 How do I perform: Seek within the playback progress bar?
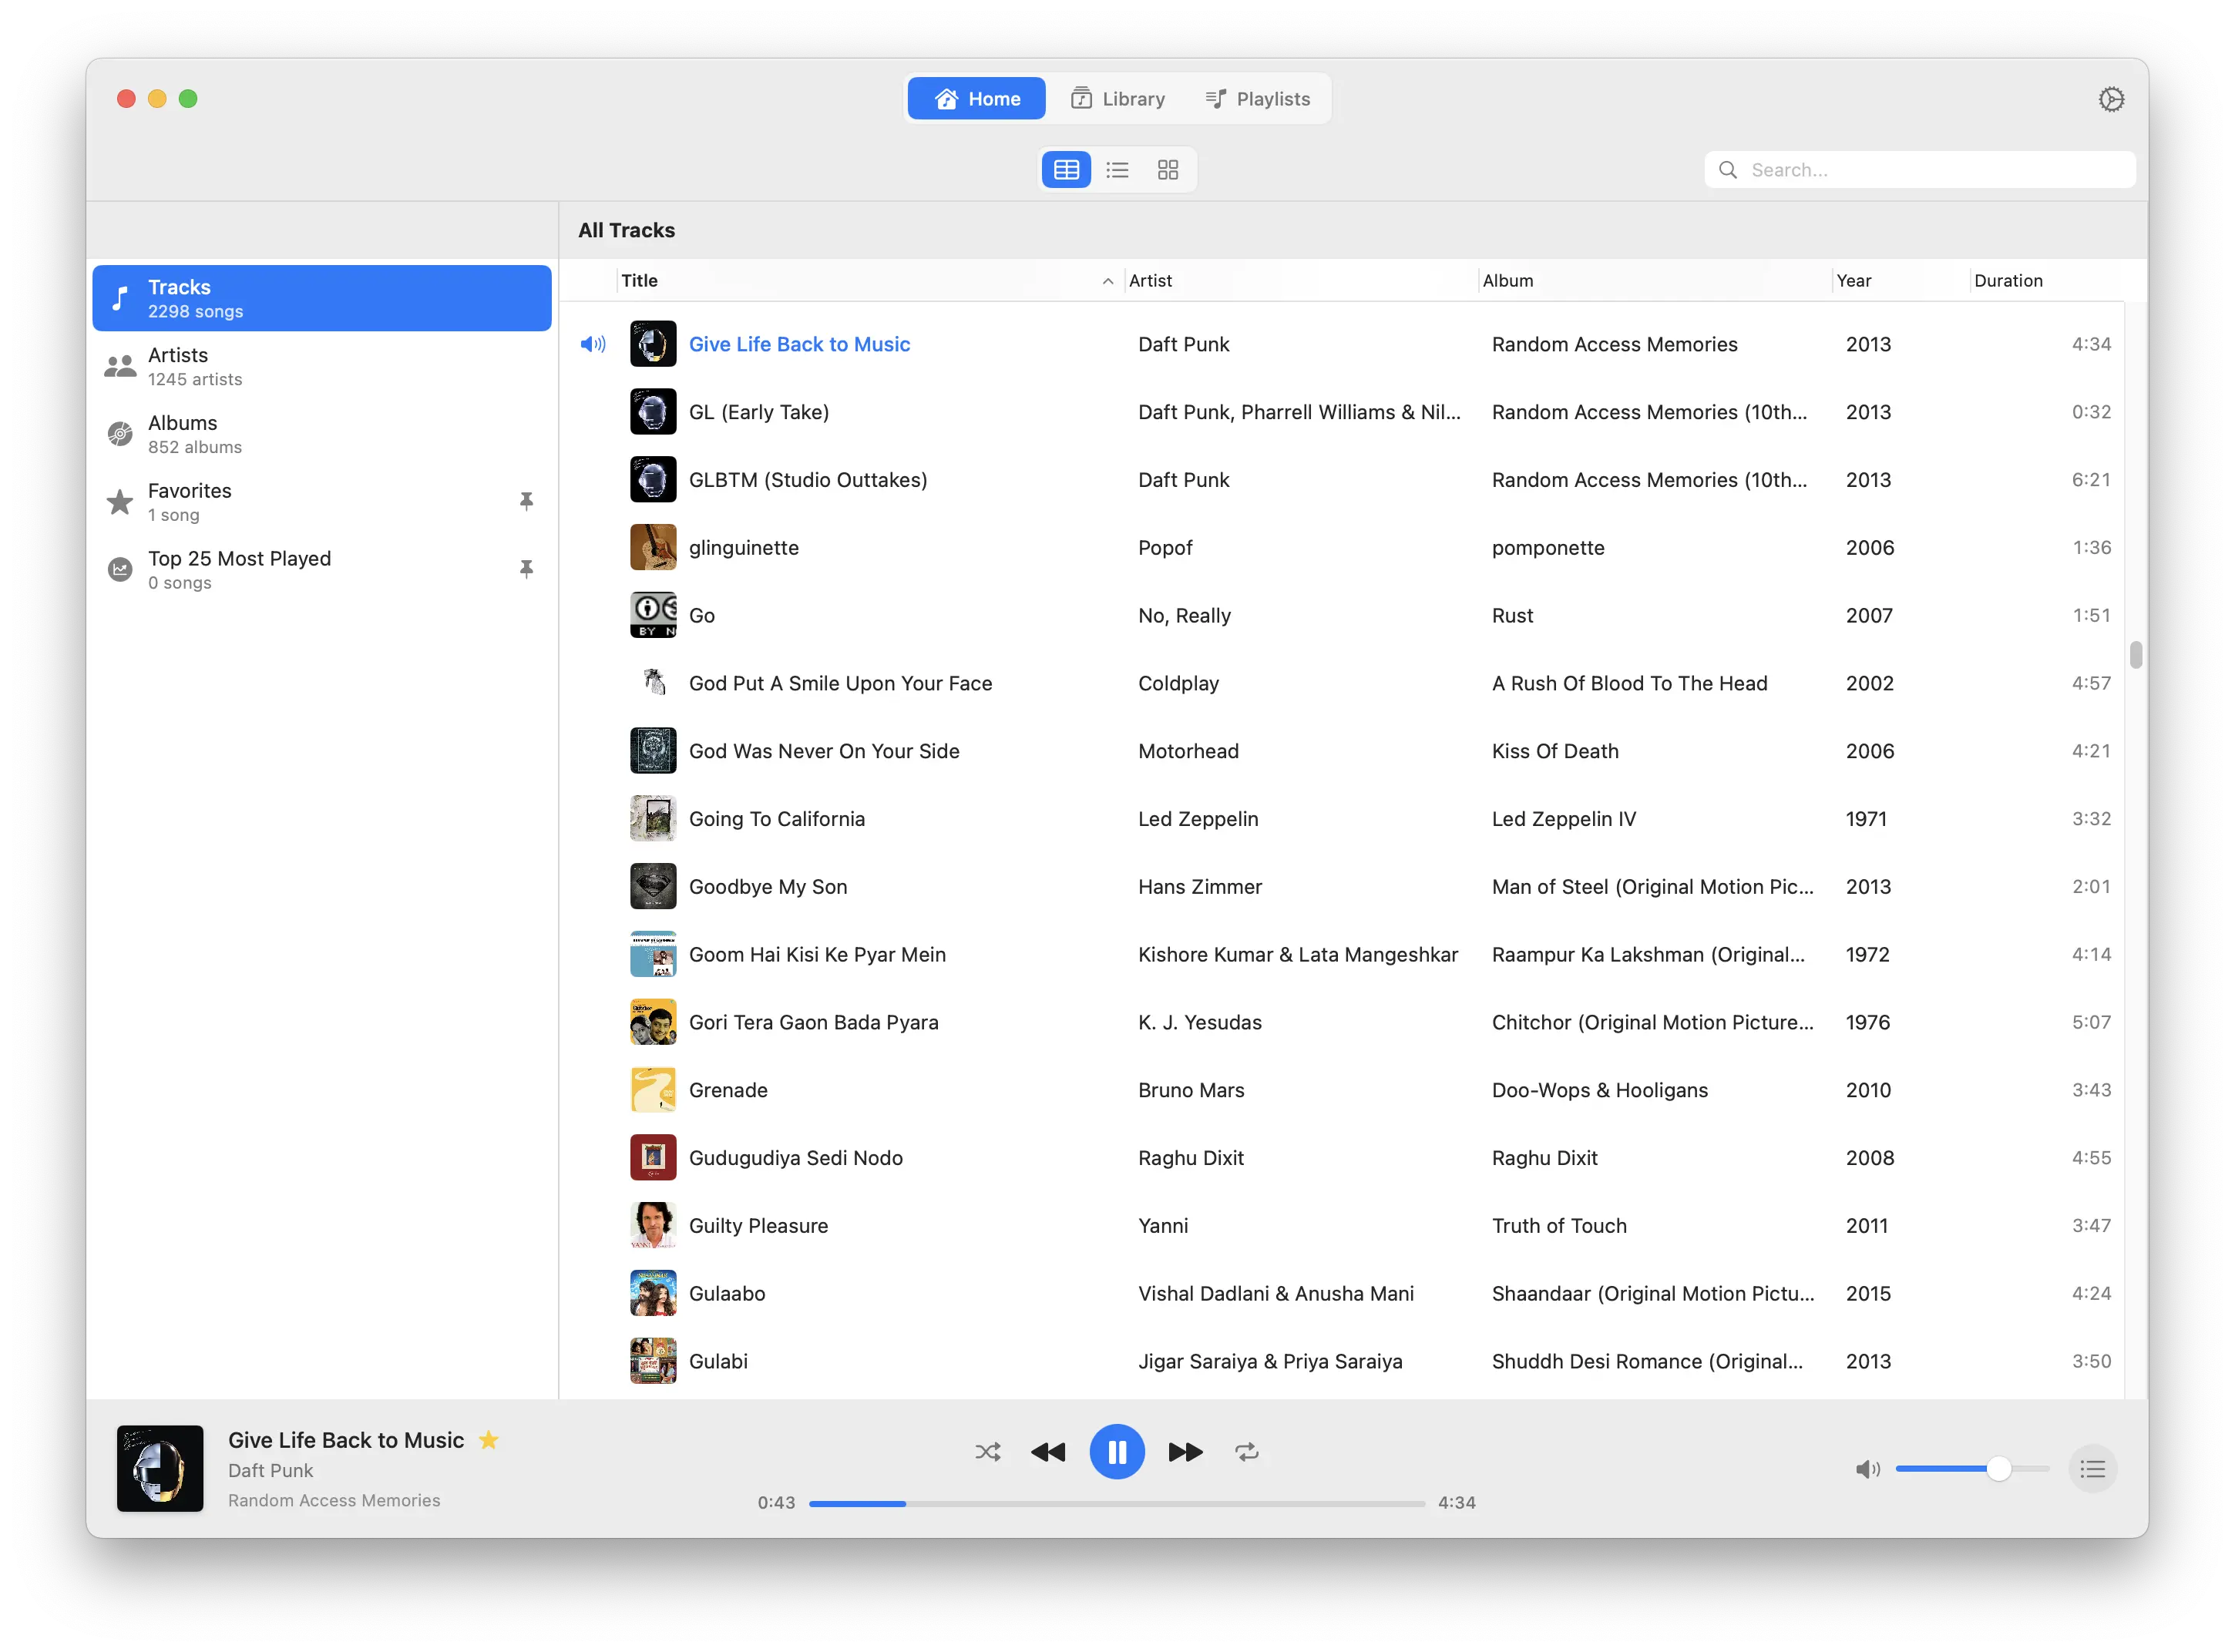pos(1116,1503)
